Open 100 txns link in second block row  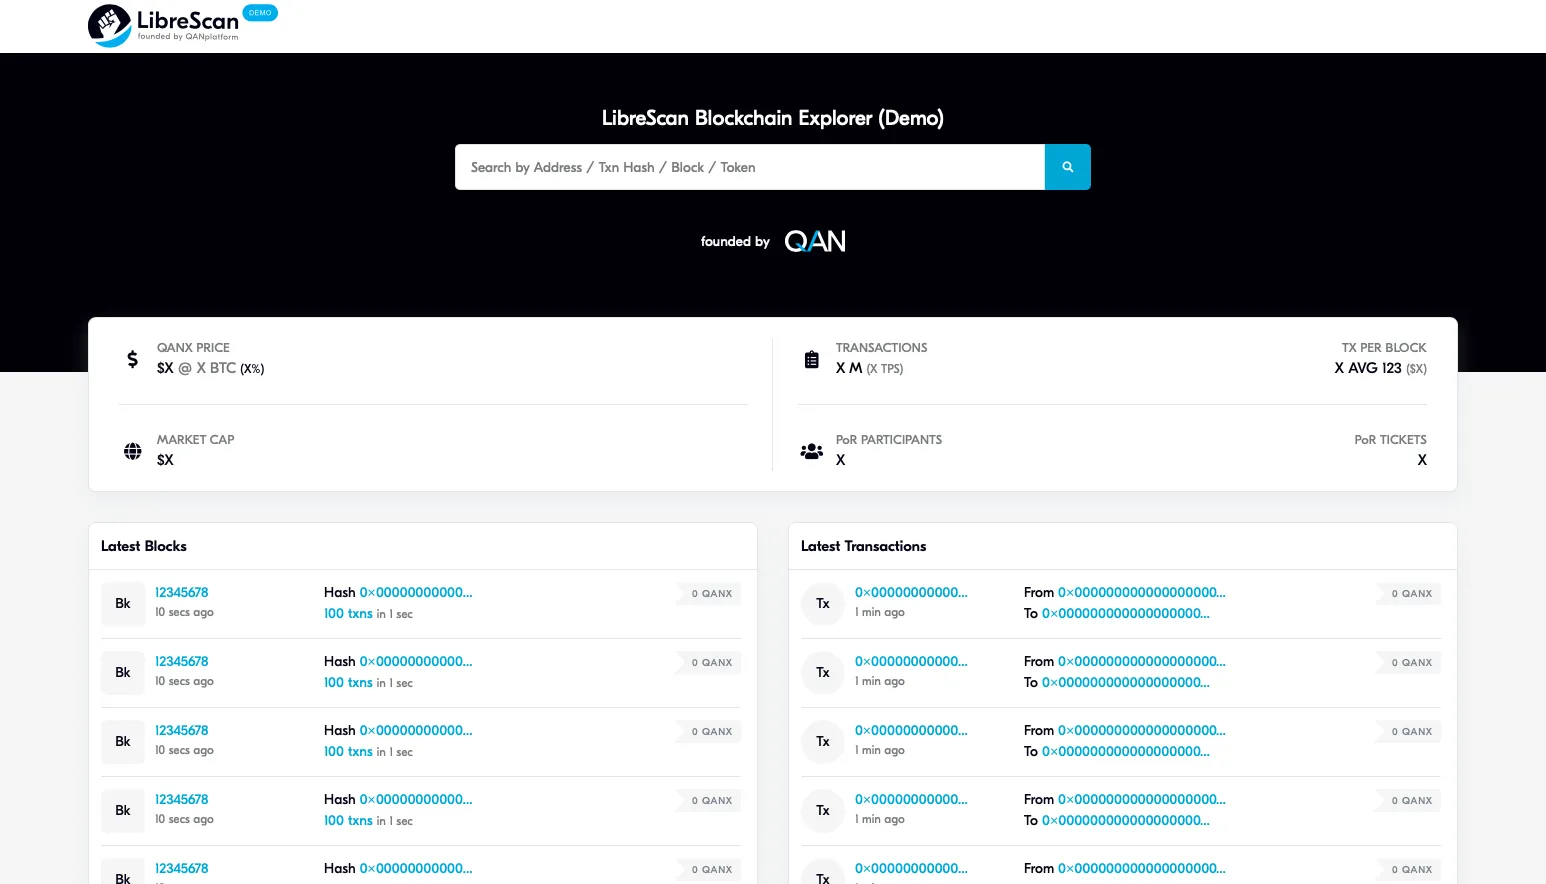(x=348, y=682)
